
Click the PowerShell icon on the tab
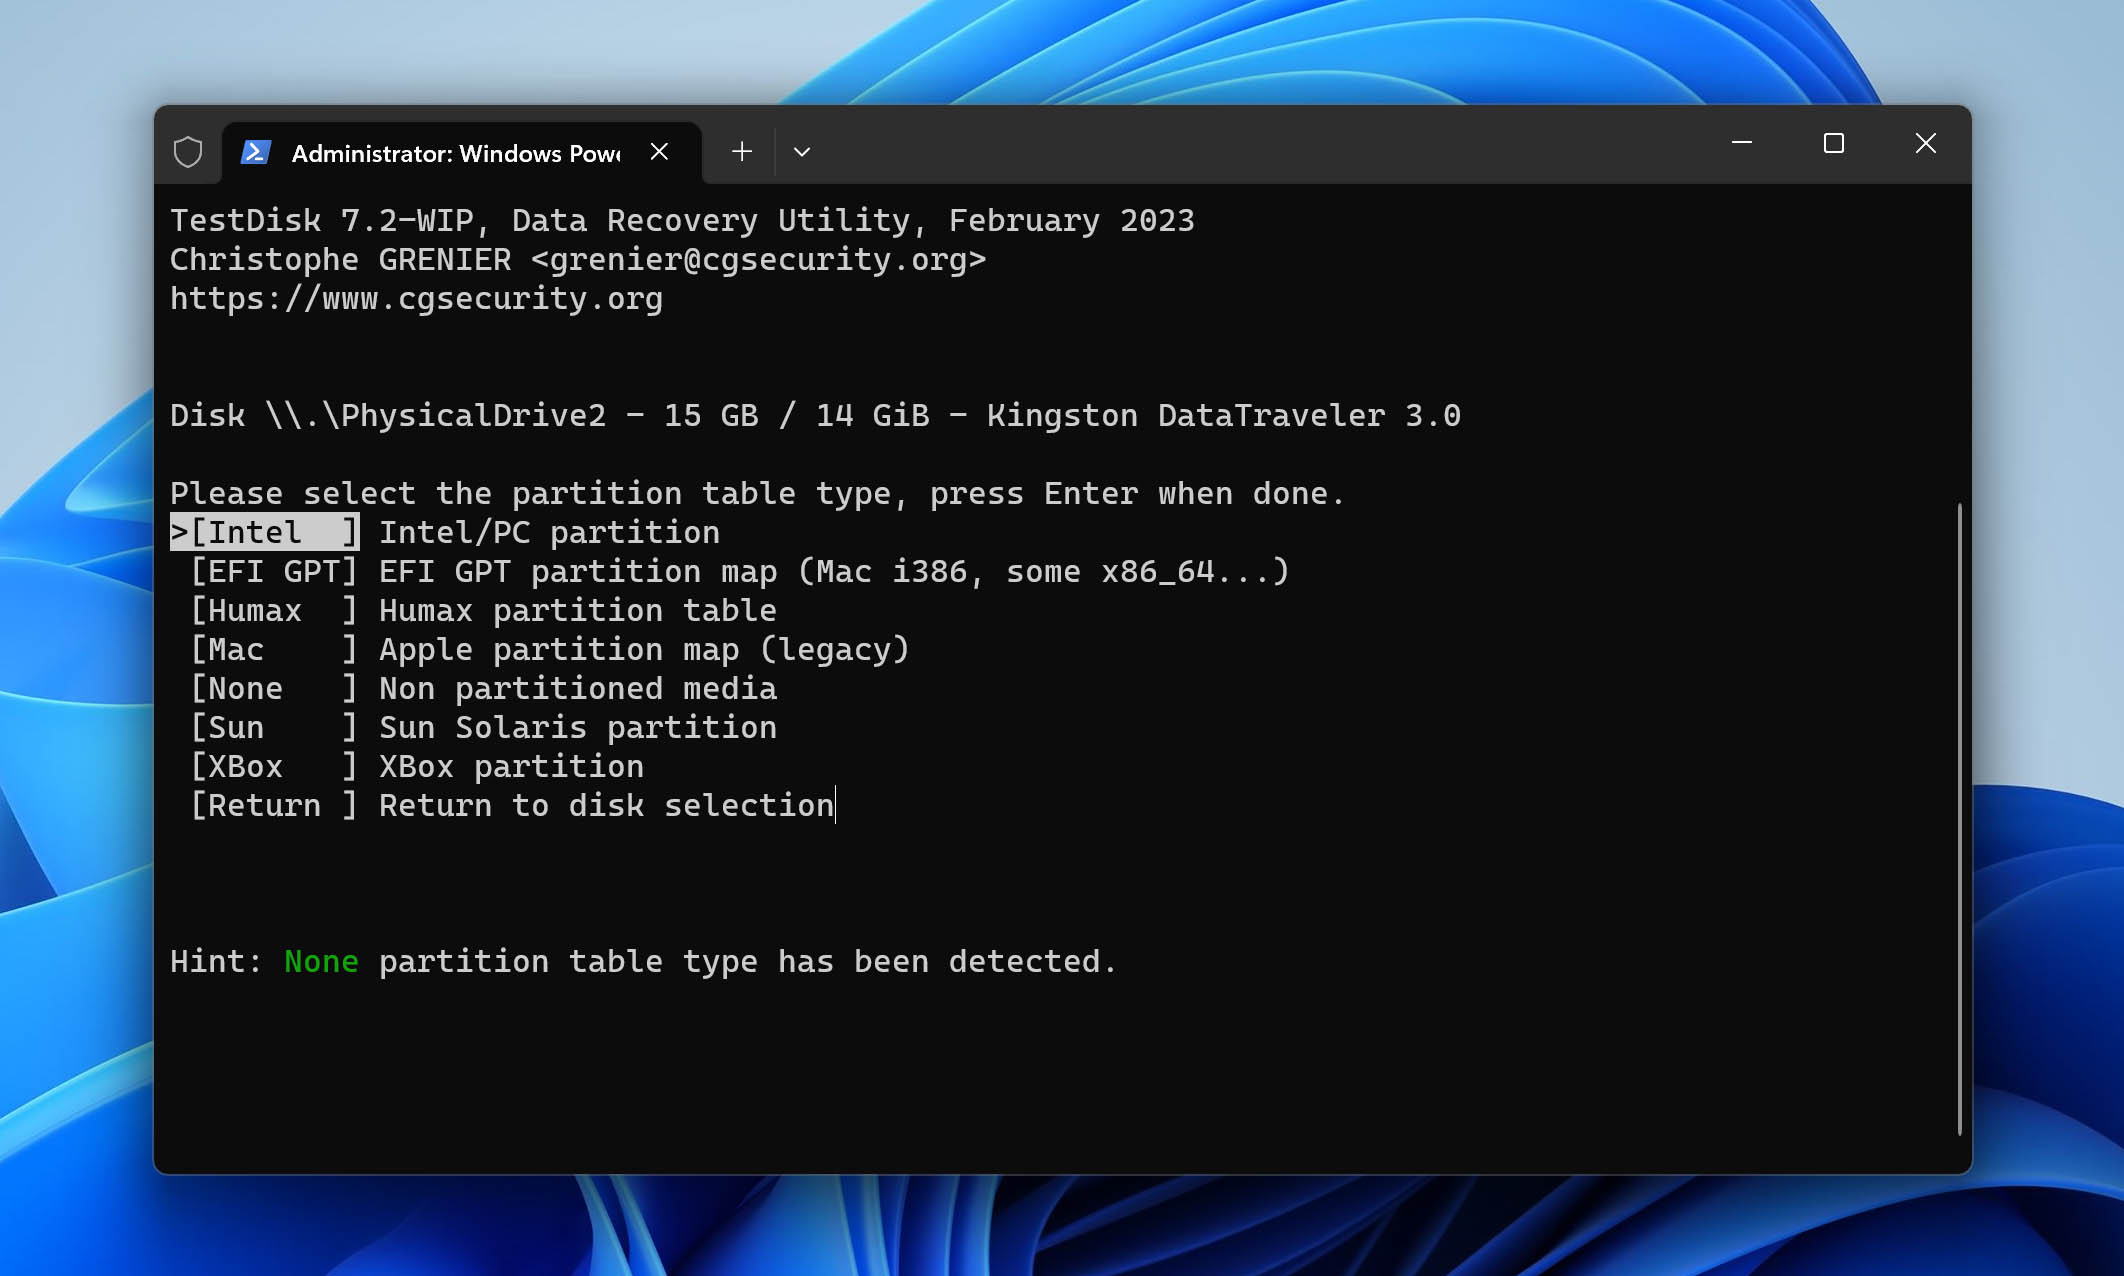(x=256, y=152)
